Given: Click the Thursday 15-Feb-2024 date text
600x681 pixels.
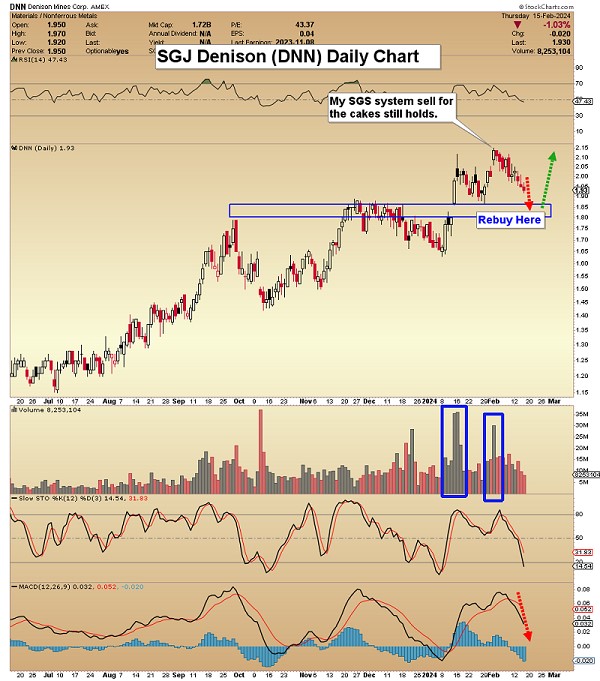Looking at the screenshot, I should pos(555,15).
